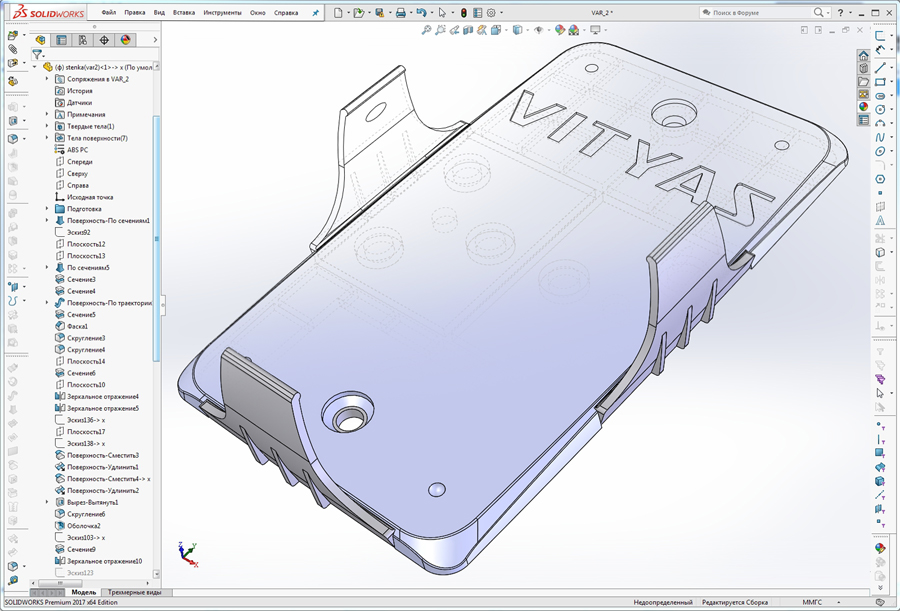Open the ММГС units selector in status bar
The width and height of the screenshot is (900, 611).
[x=812, y=602]
